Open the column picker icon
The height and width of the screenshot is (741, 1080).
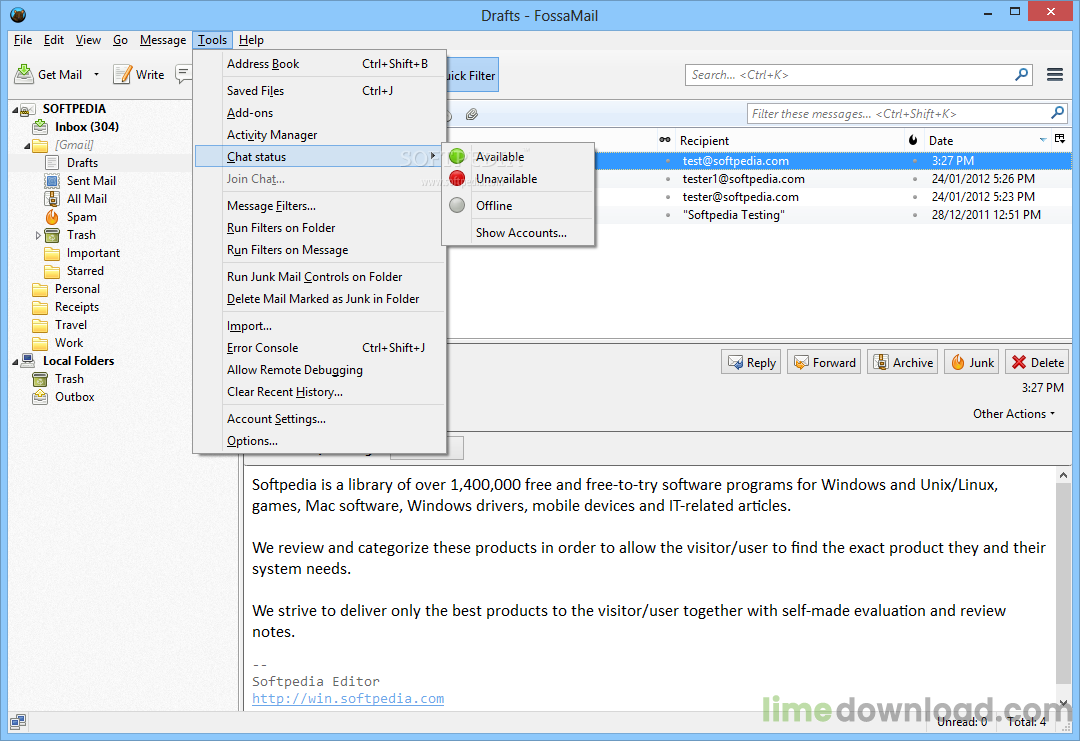(x=1060, y=139)
